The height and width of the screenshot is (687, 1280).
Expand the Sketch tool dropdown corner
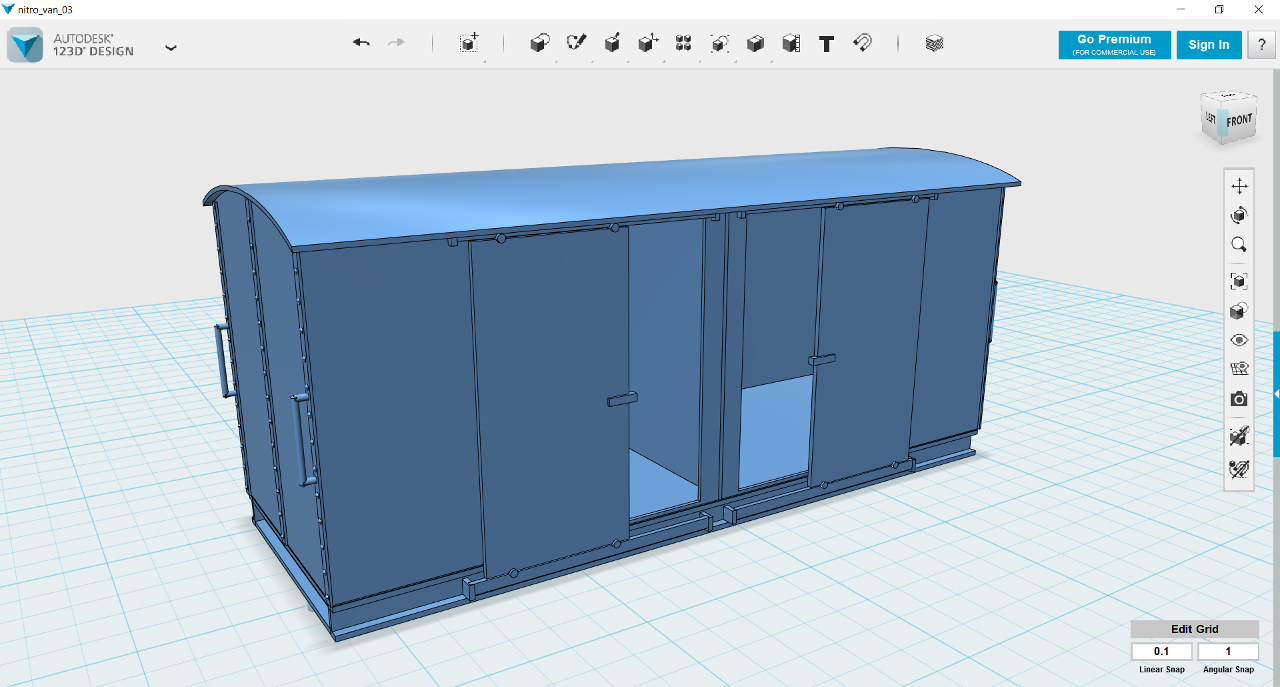tap(591, 60)
